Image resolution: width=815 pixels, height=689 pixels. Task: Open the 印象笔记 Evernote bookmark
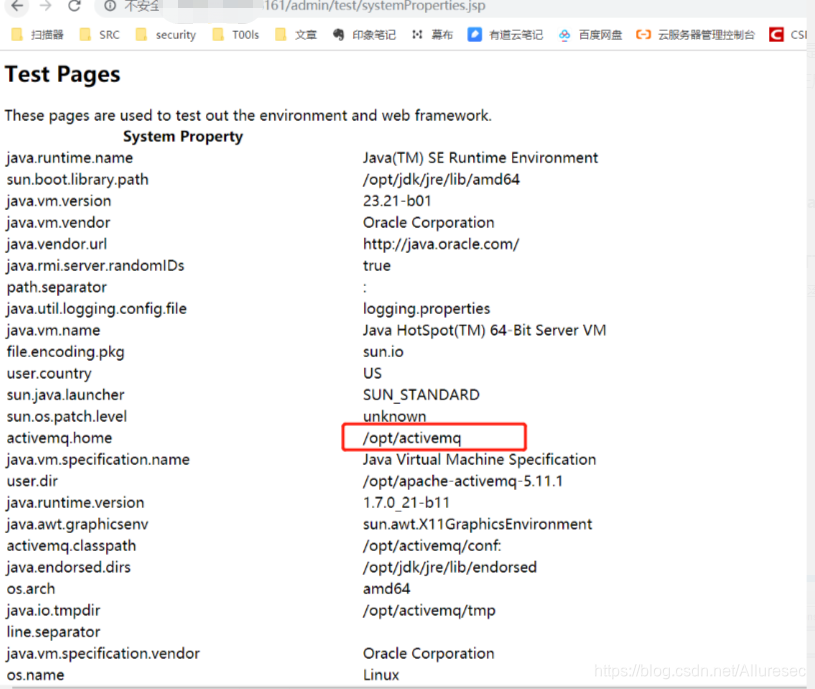coord(364,35)
